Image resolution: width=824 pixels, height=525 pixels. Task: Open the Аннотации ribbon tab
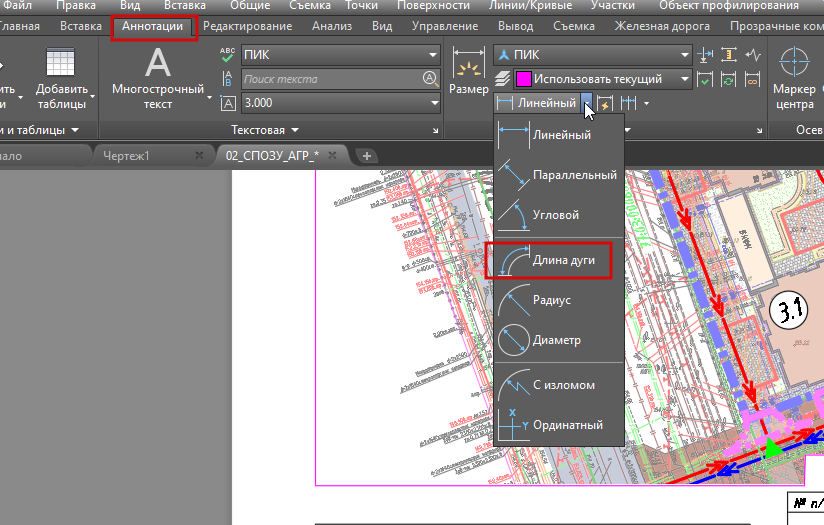point(153,26)
